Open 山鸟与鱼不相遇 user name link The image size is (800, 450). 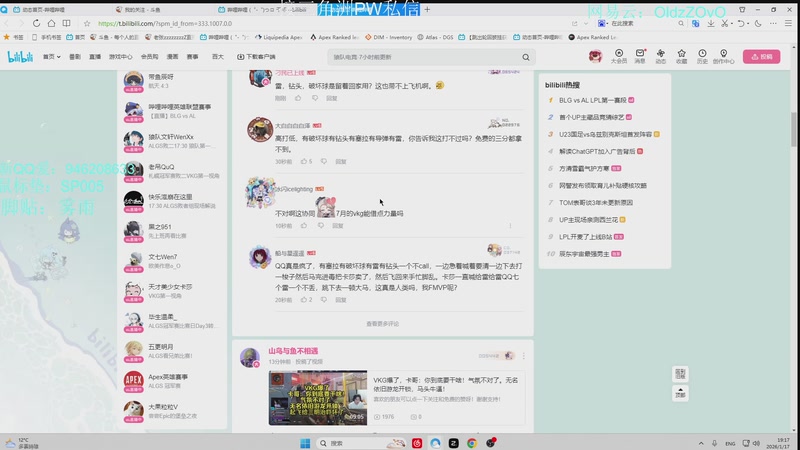(293, 351)
